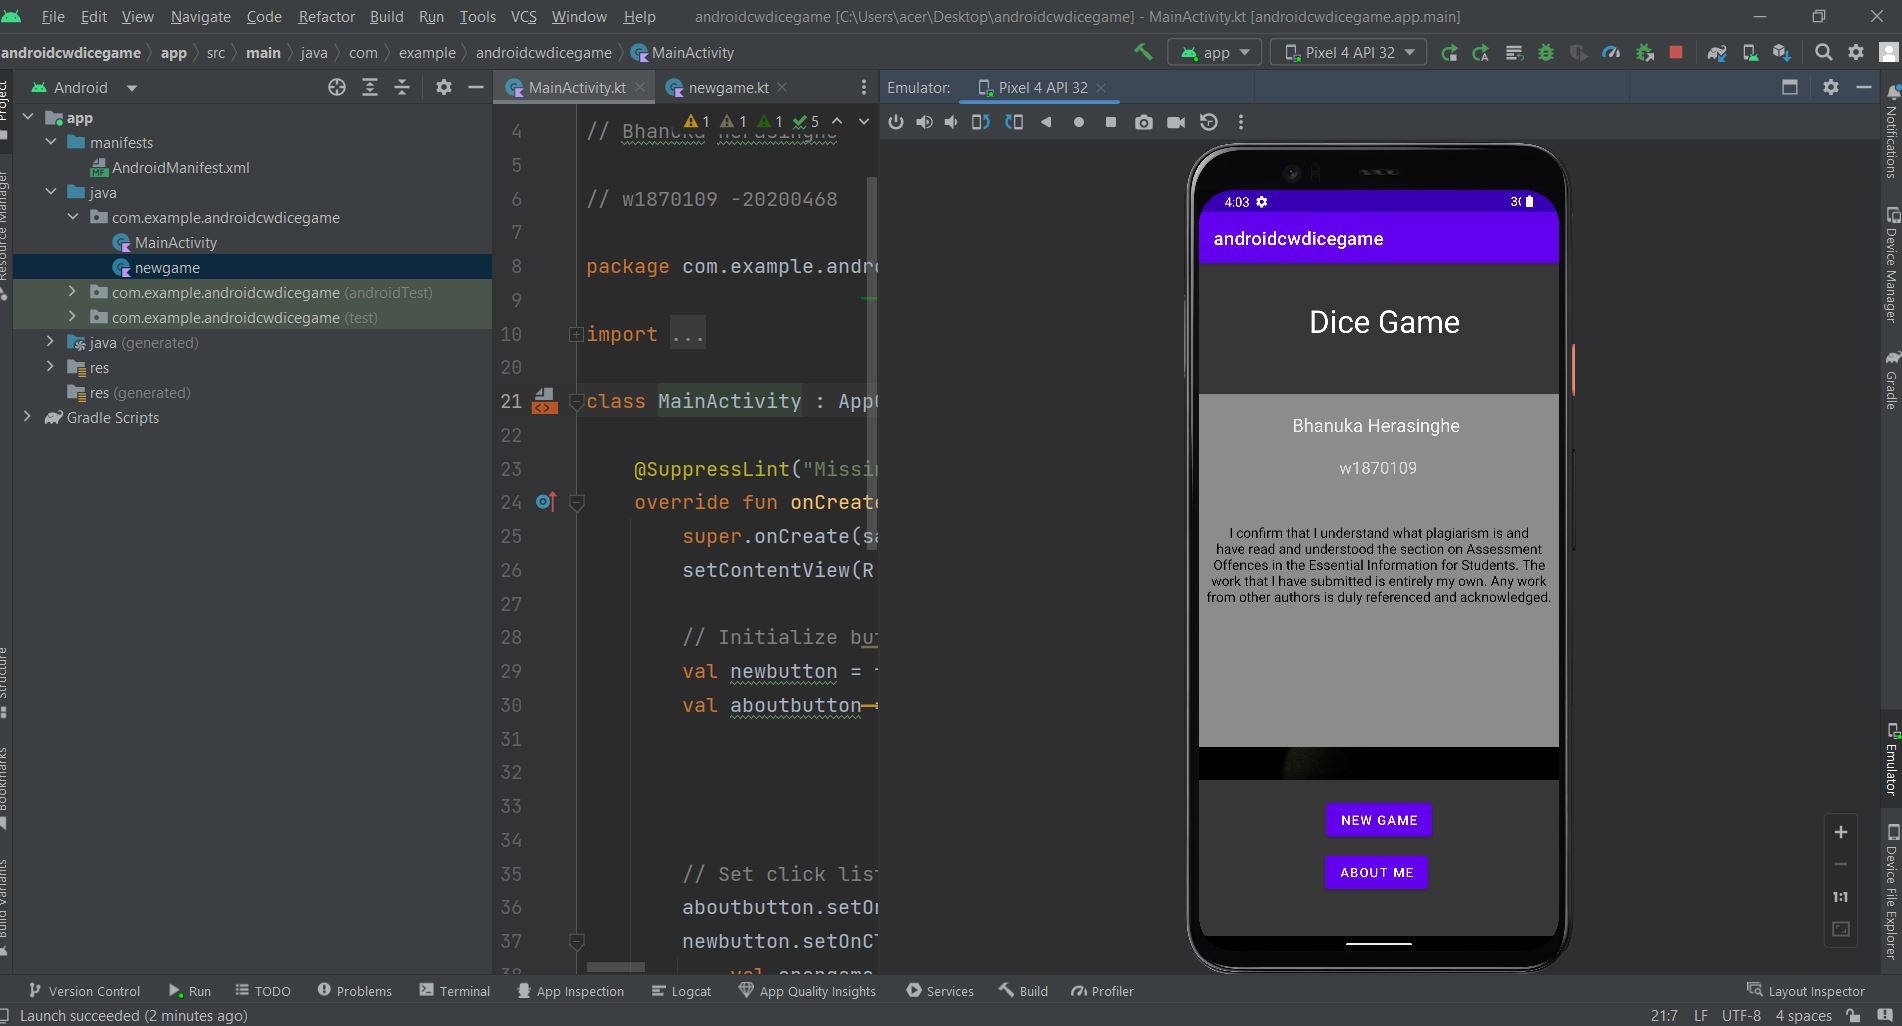The width and height of the screenshot is (1902, 1026).
Task: Click ABOUT ME in the emulator screen
Action: [1376, 872]
